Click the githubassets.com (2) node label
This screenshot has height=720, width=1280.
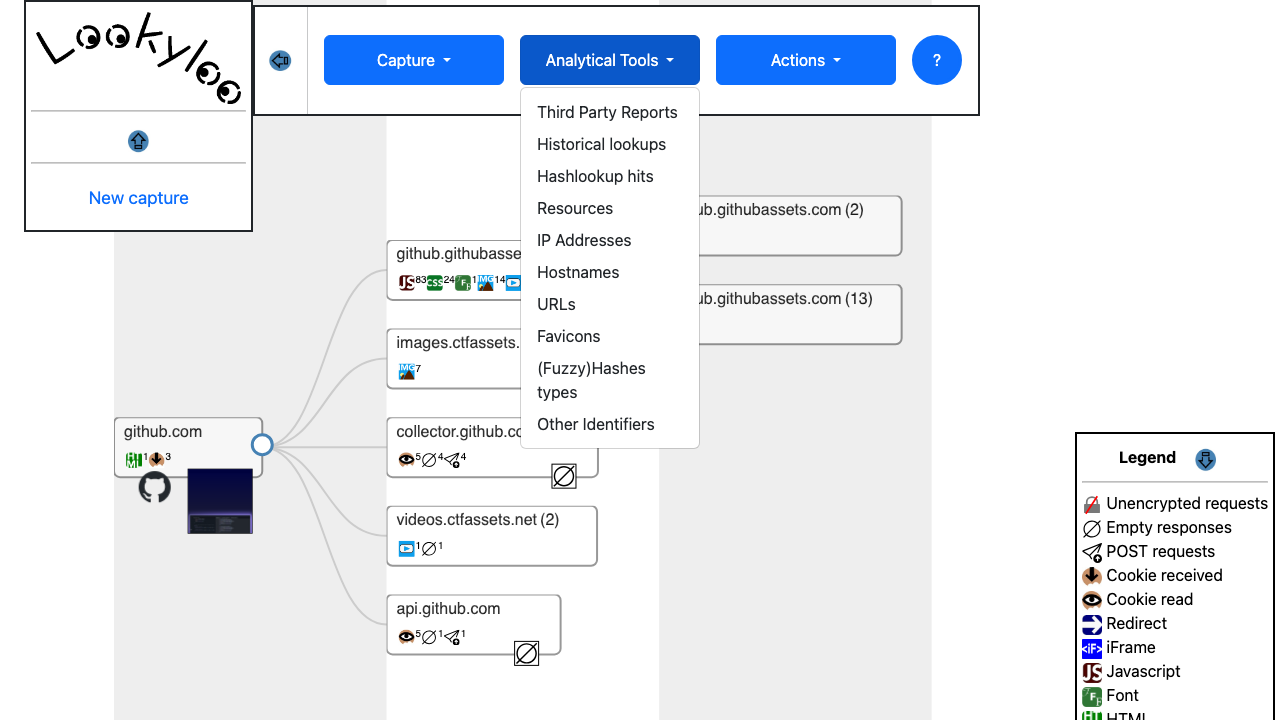(x=782, y=210)
